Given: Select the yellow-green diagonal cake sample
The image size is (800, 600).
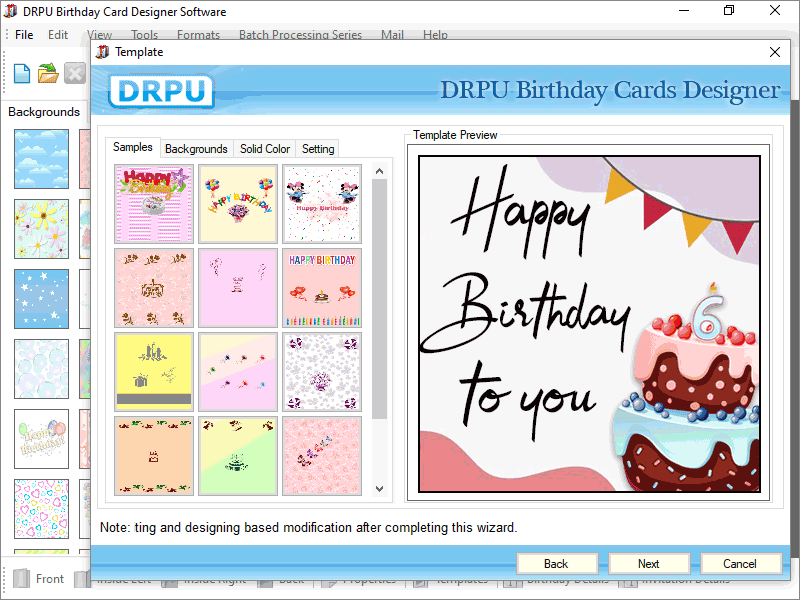Looking at the screenshot, I should coord(238,456).
